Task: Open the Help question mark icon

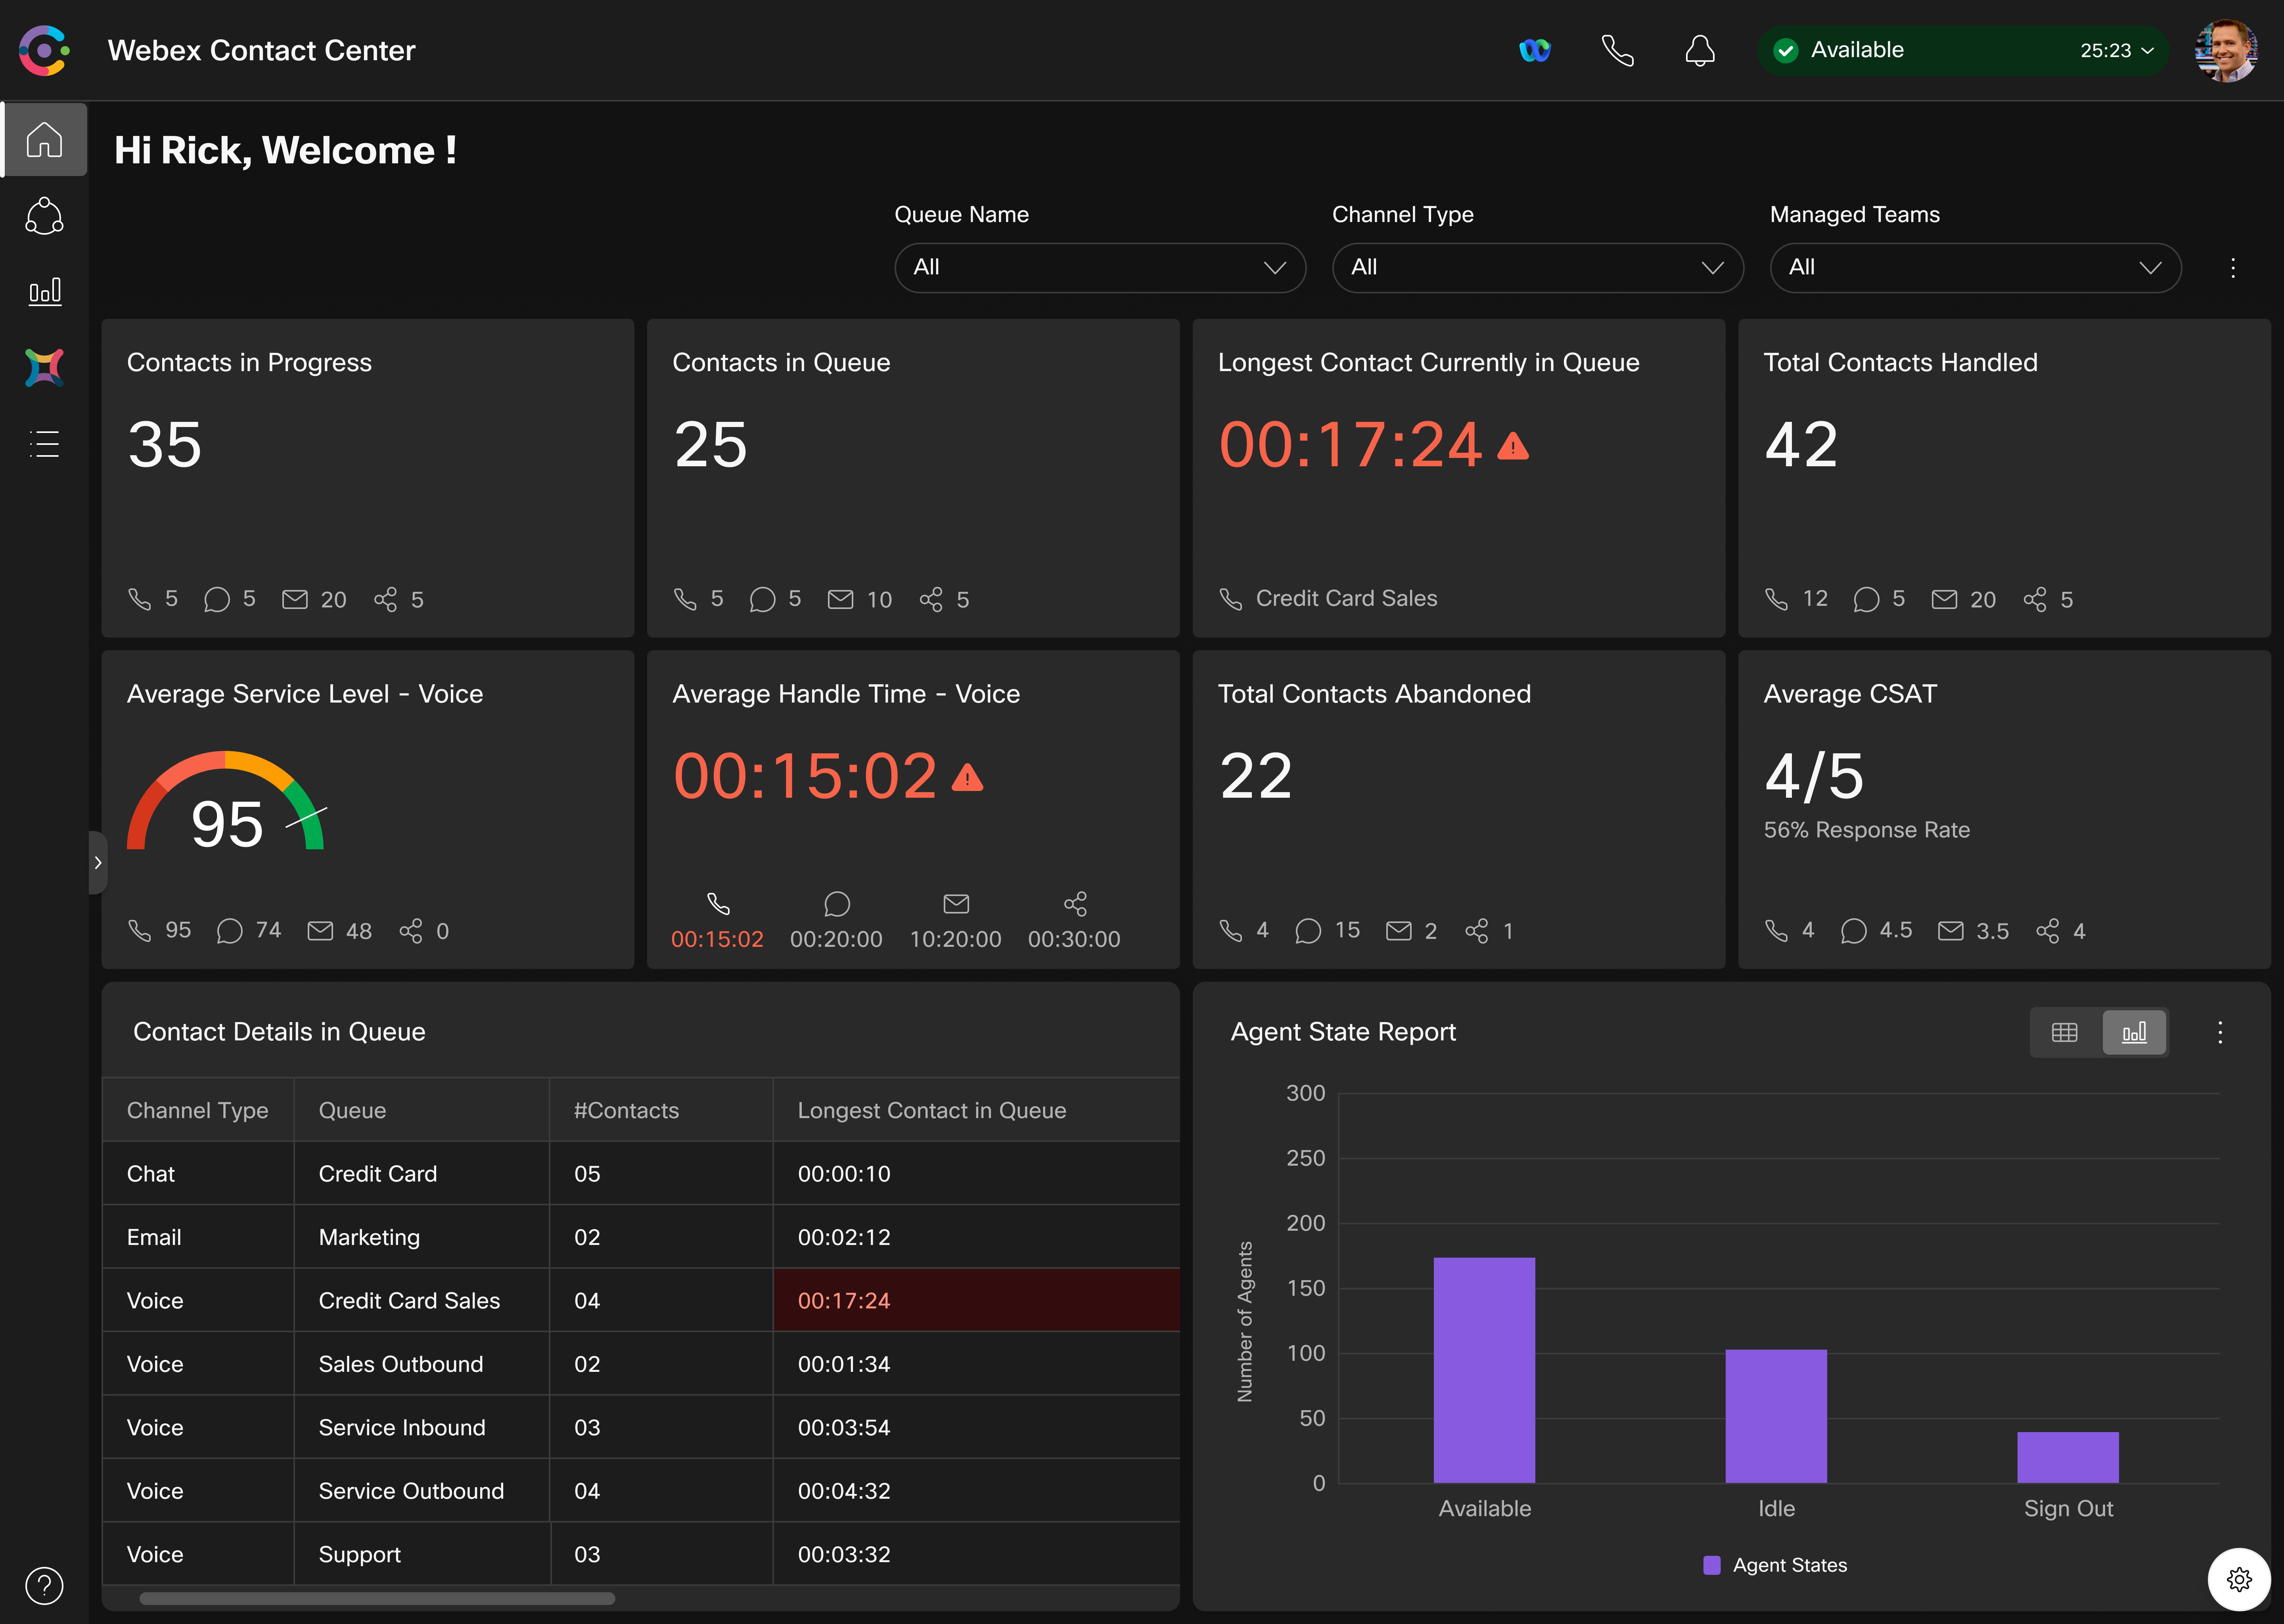Action: tap(44, 1585)
